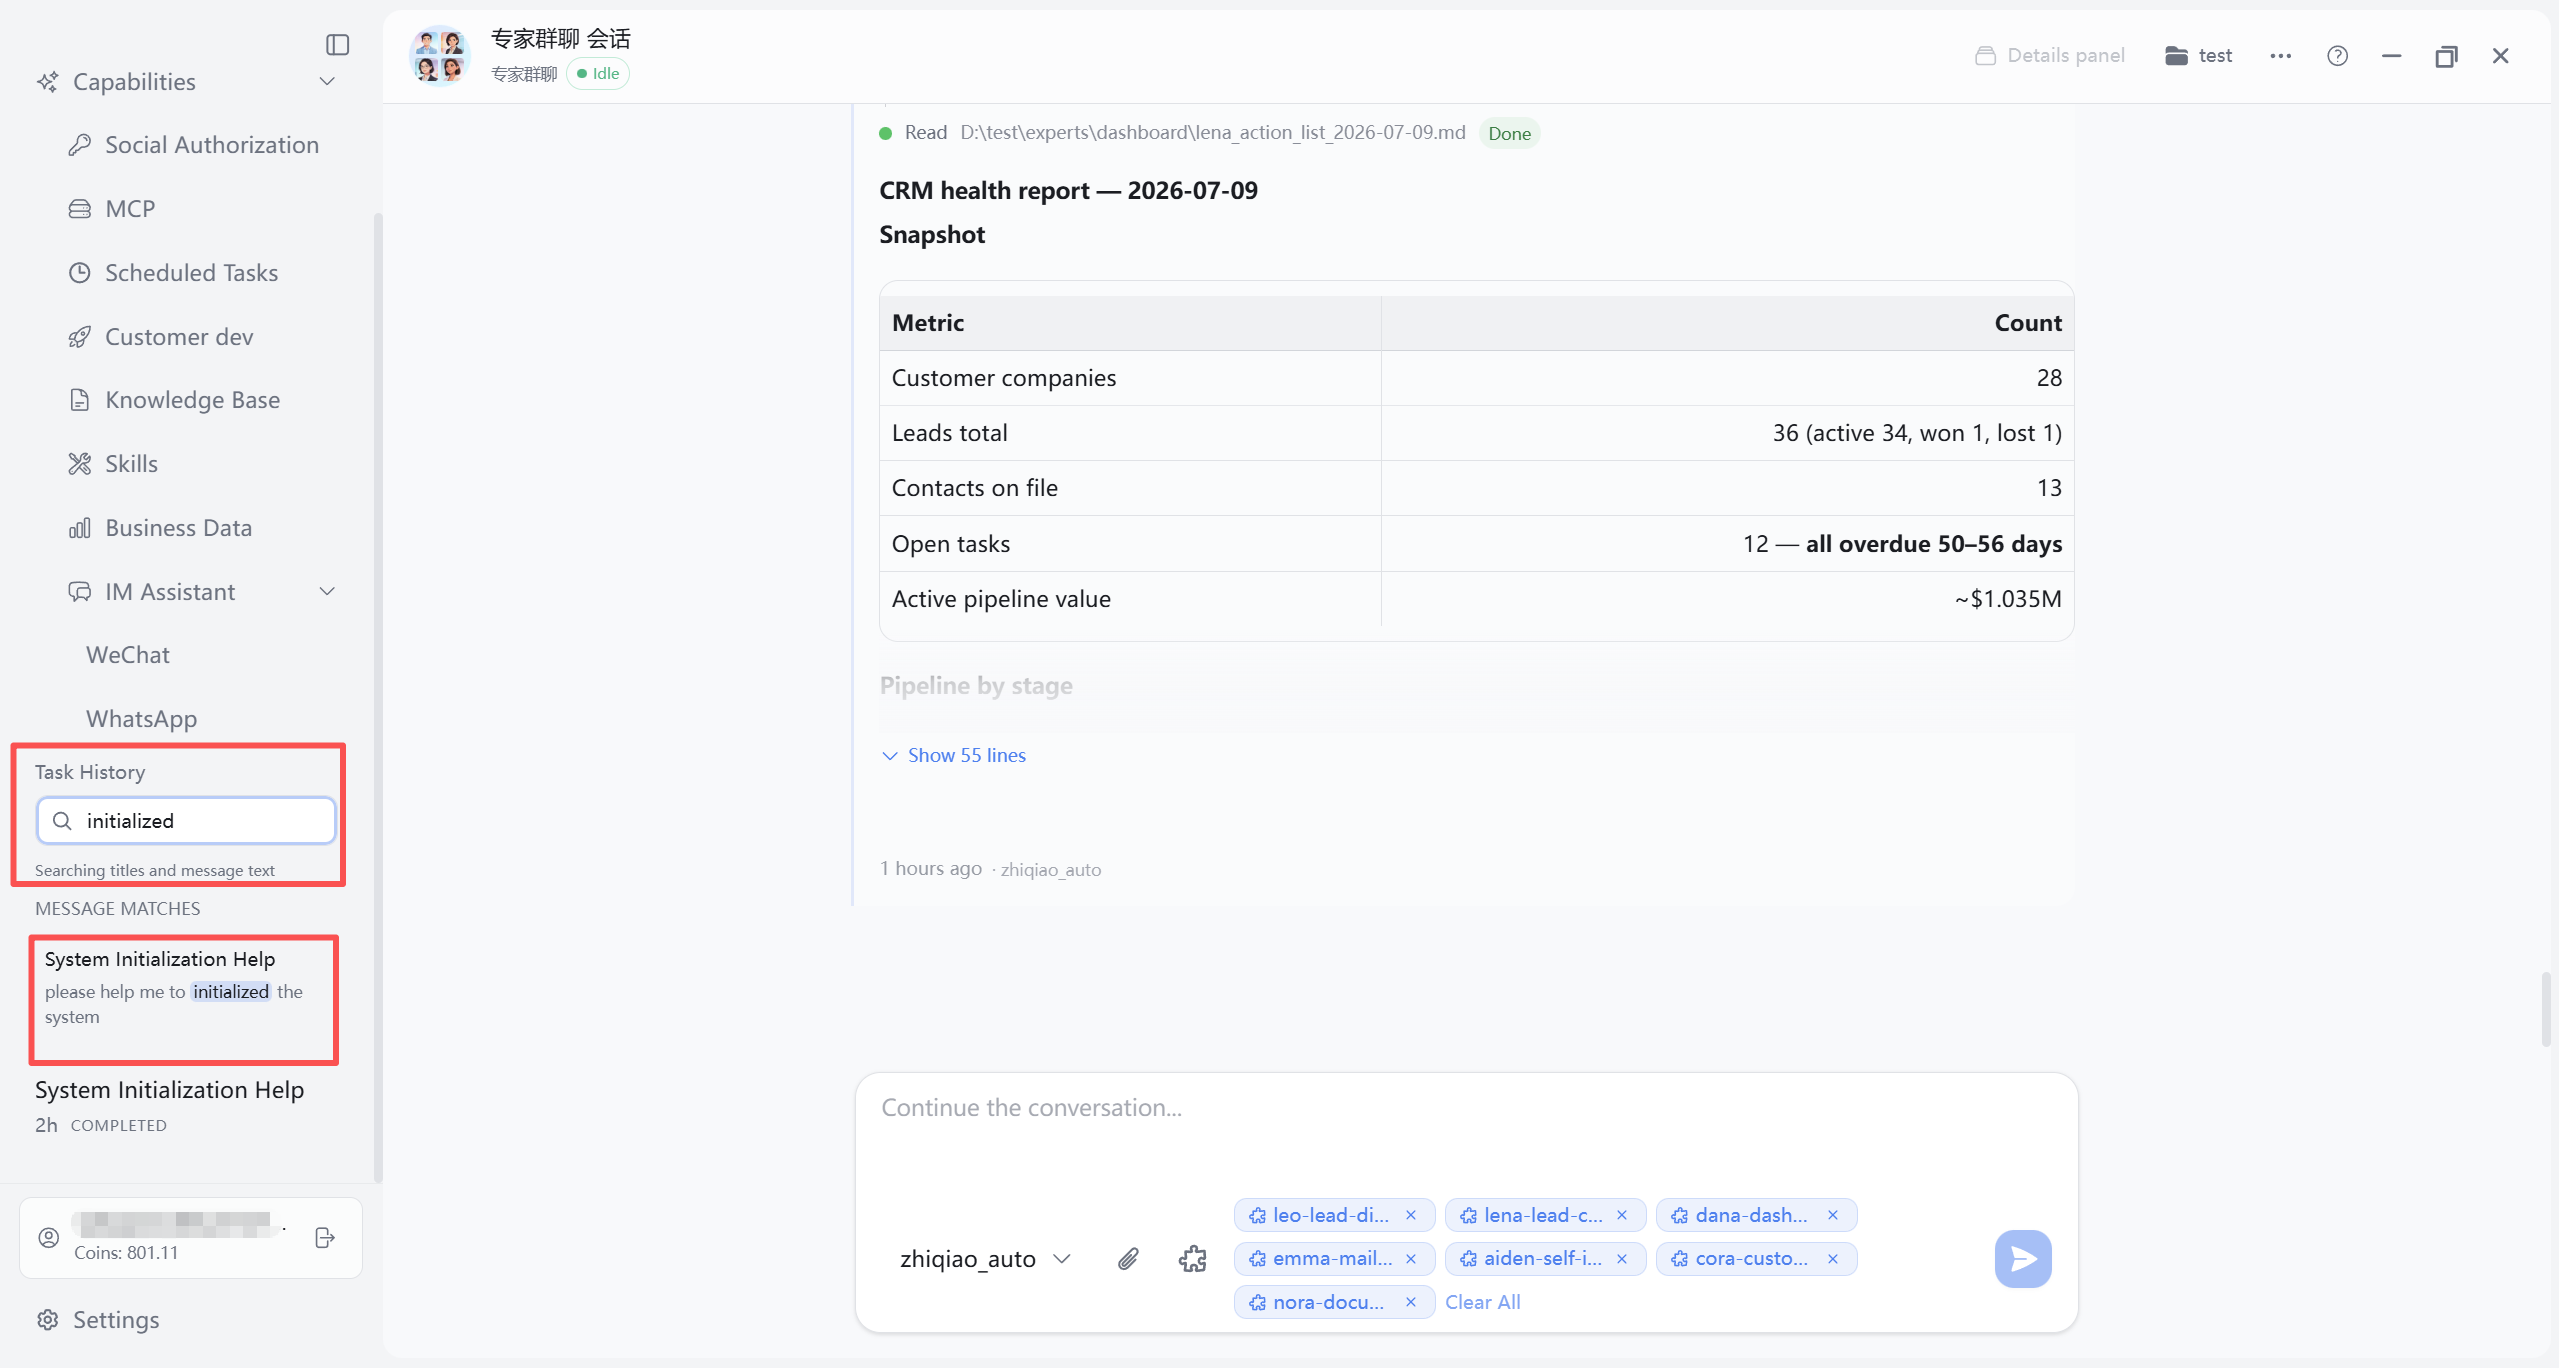
Task: Click the help question-mark icon
Action: click(2337, 56)
